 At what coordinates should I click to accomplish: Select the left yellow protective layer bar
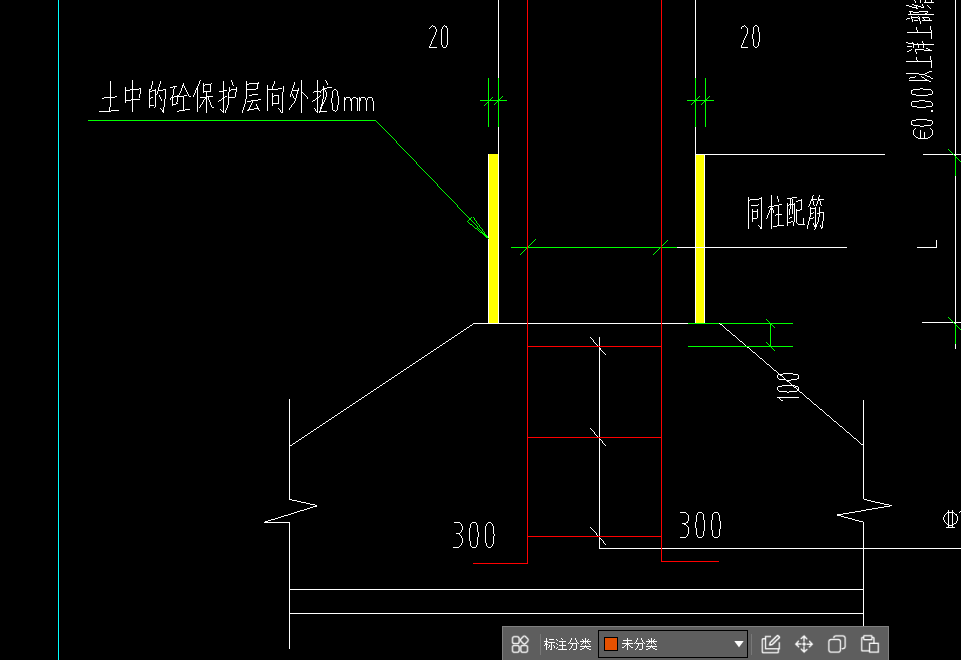[493, 238]
